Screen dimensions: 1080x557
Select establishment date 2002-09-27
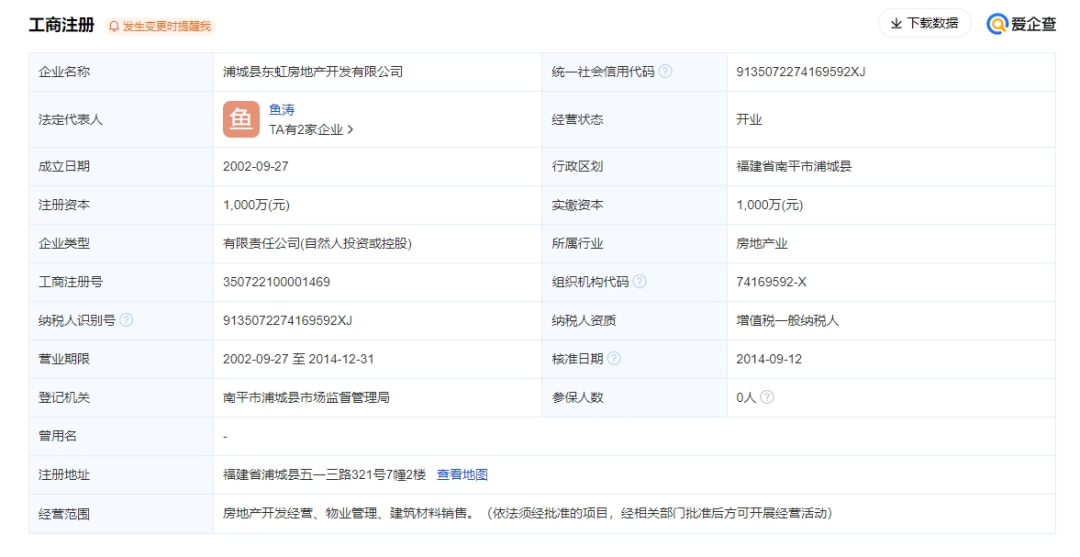point(256,166)
